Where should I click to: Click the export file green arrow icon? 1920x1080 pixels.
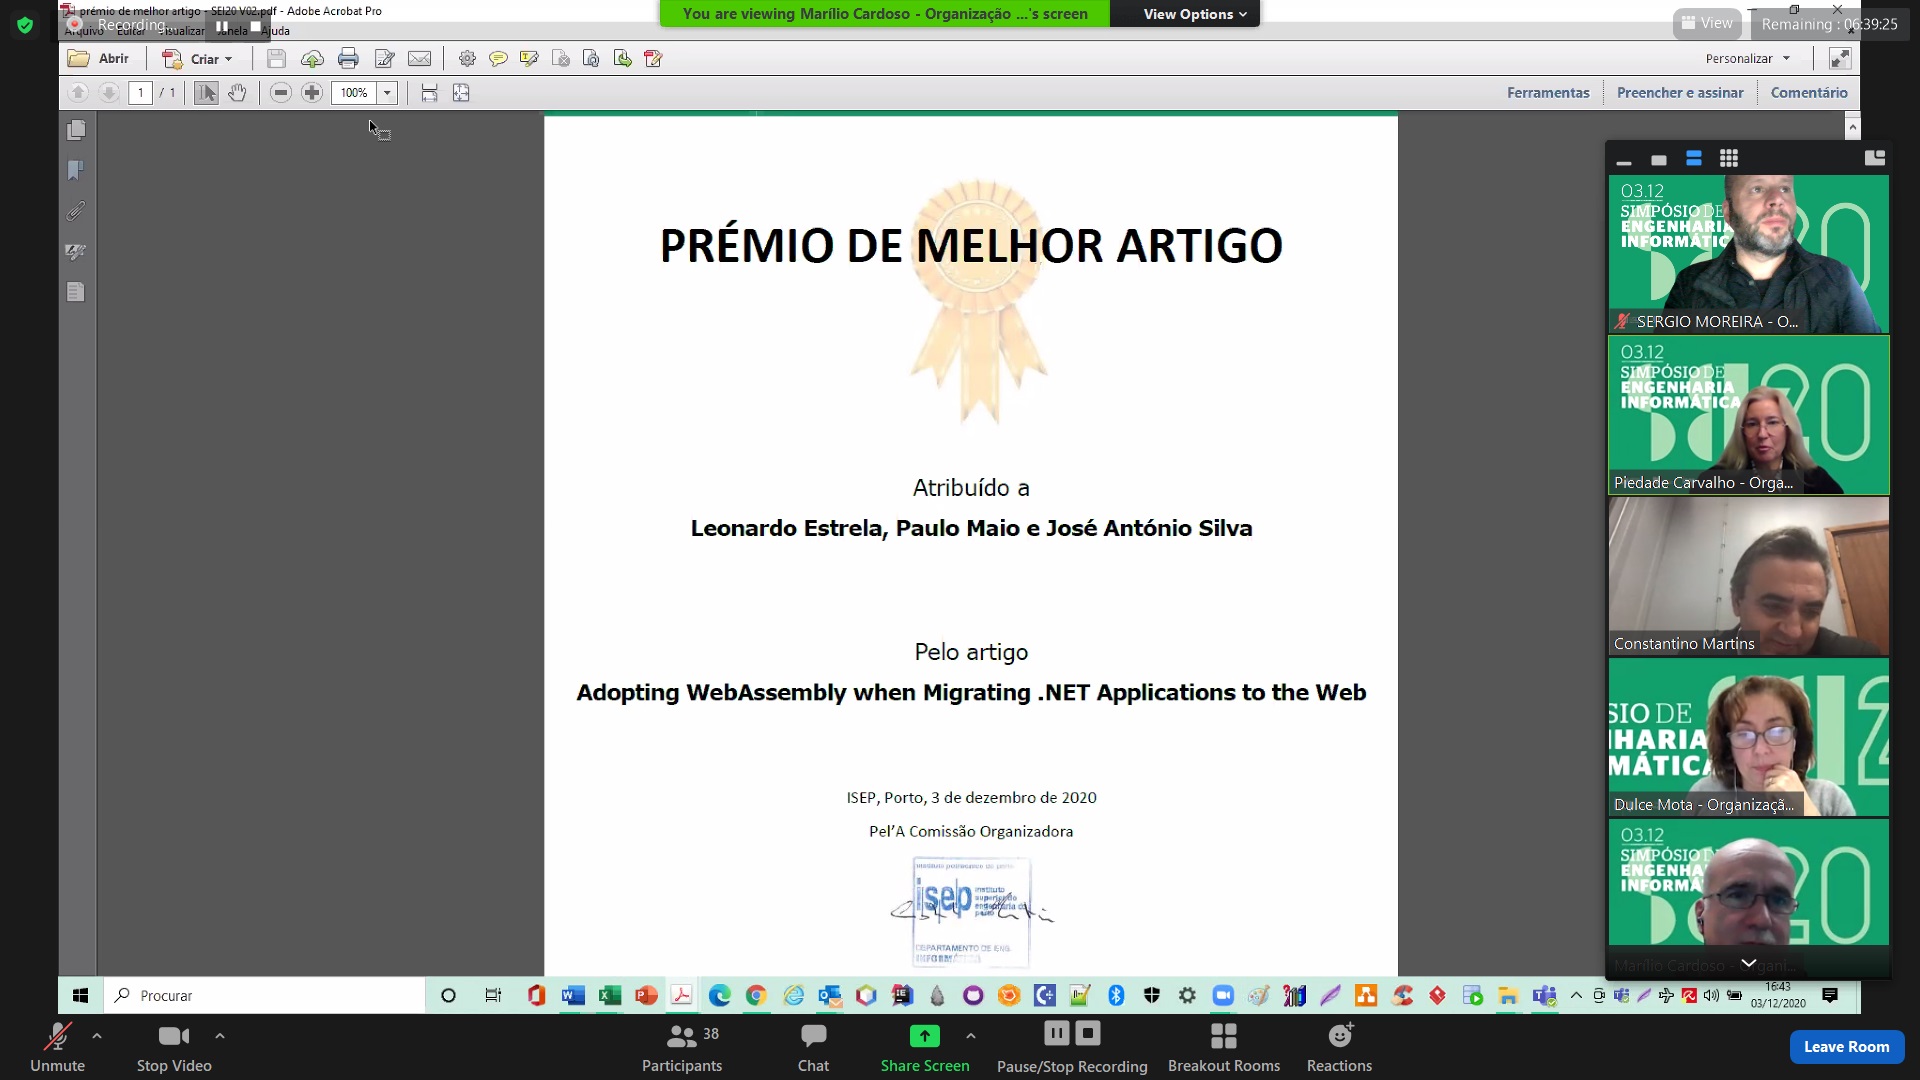pos(623,59)
